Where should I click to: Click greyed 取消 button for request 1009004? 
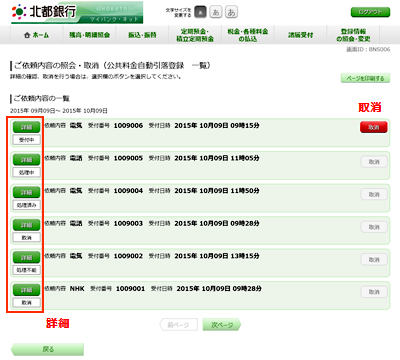374,194
